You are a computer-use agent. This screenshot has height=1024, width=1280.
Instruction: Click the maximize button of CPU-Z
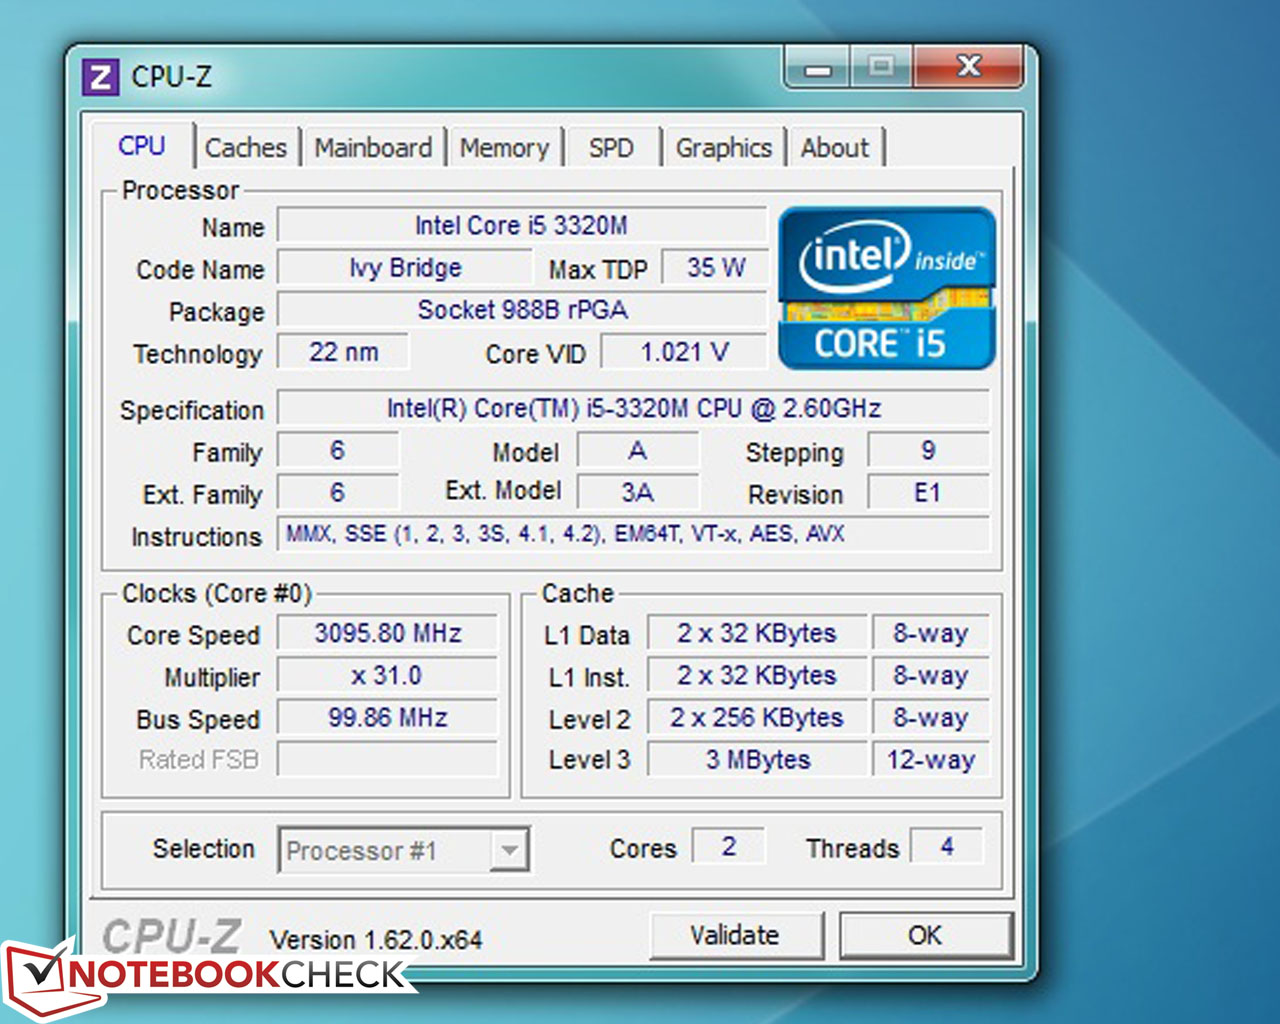pos(881,68)
